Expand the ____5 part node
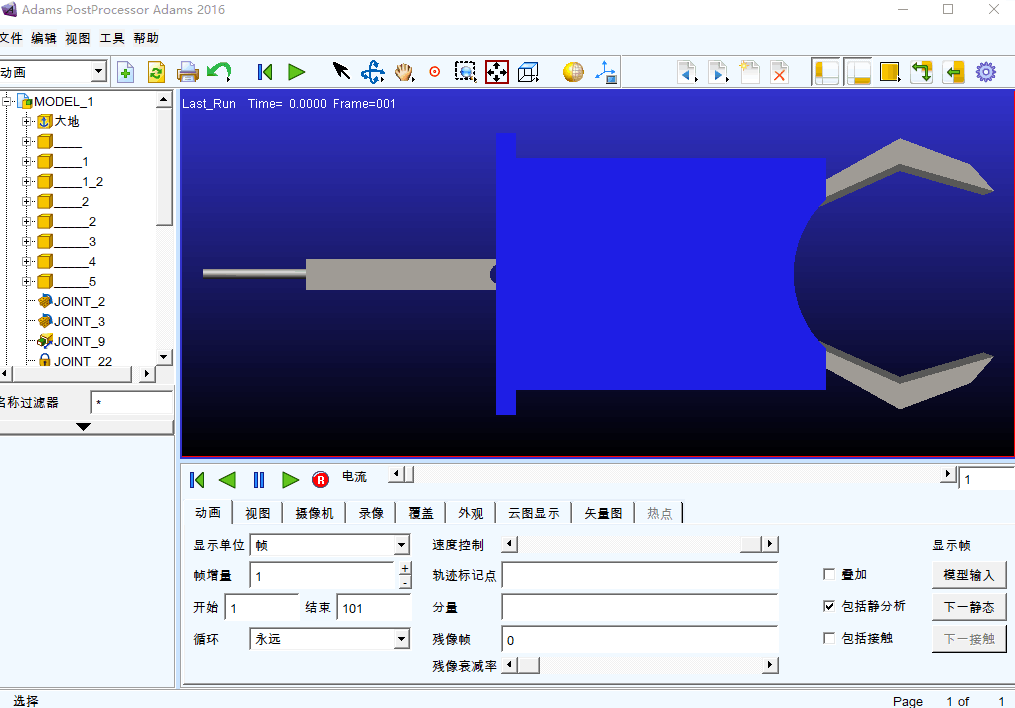1015x708 pixels. click(x=27, y=282)
